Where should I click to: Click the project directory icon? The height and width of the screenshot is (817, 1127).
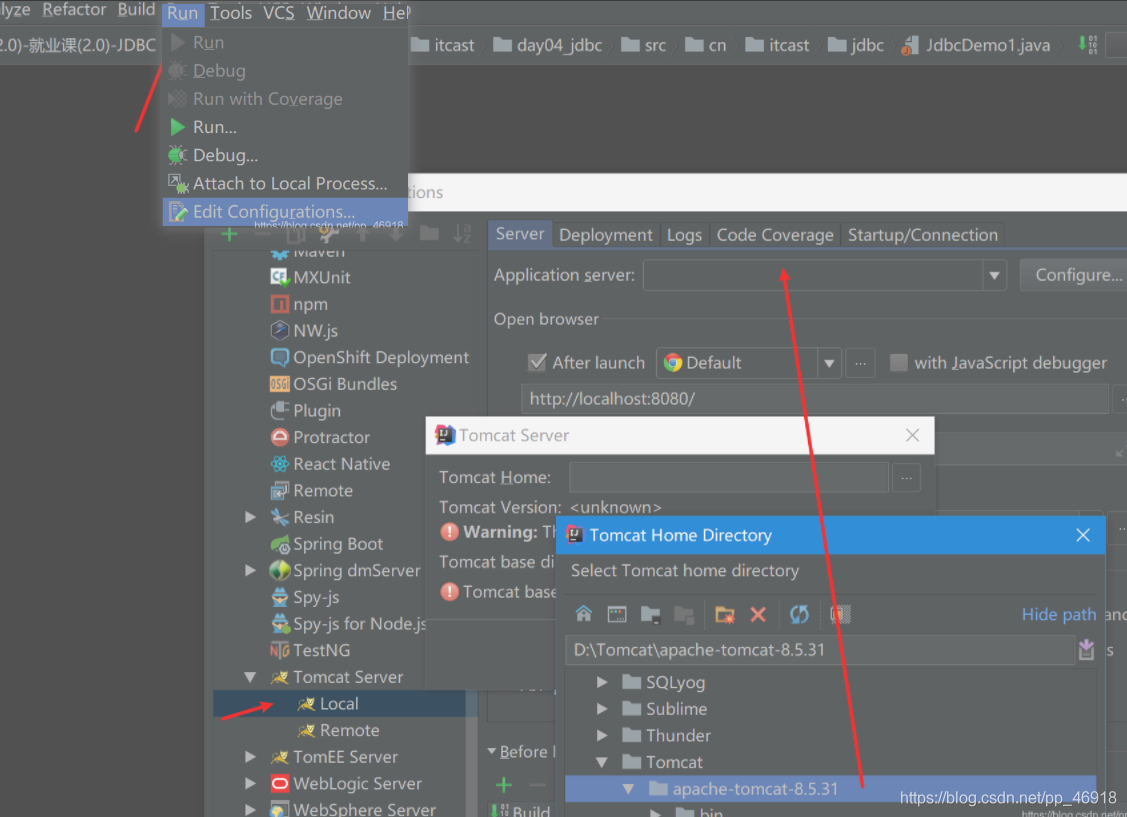click(x=650, y=614)
